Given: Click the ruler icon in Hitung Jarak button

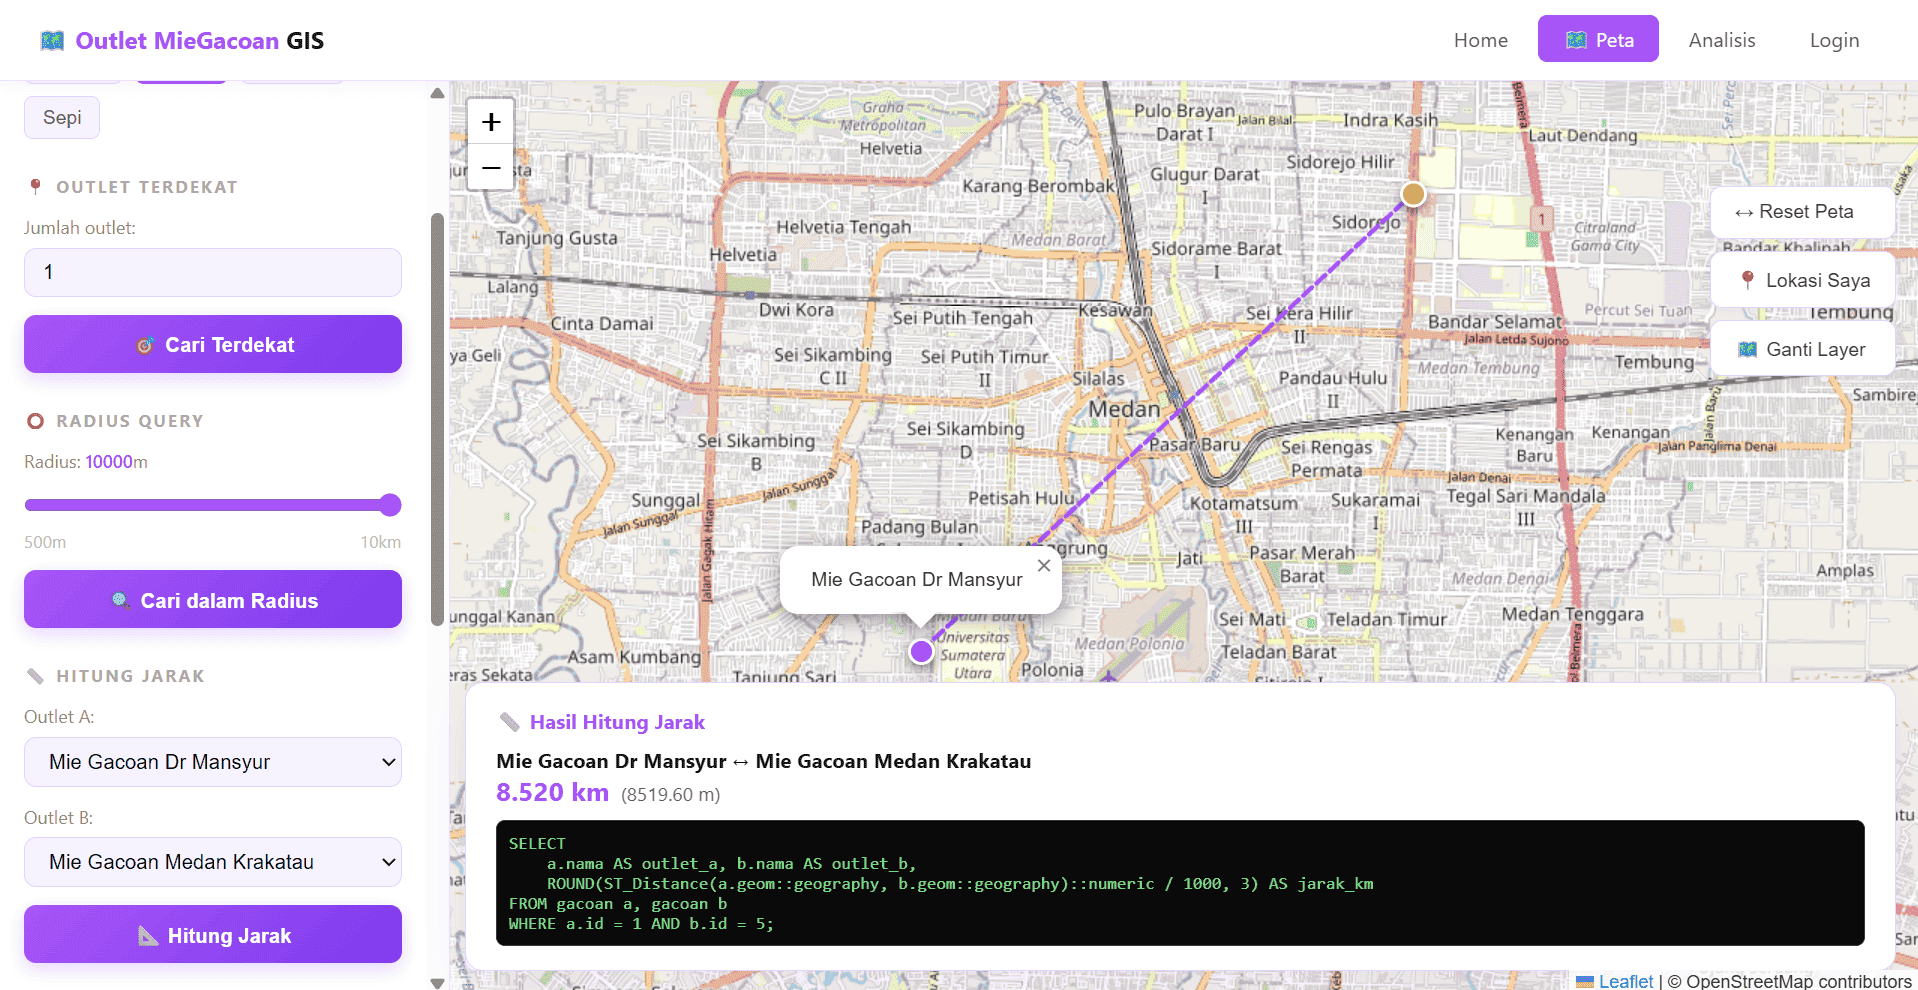Looking at the screenshot, I should 148,936.
